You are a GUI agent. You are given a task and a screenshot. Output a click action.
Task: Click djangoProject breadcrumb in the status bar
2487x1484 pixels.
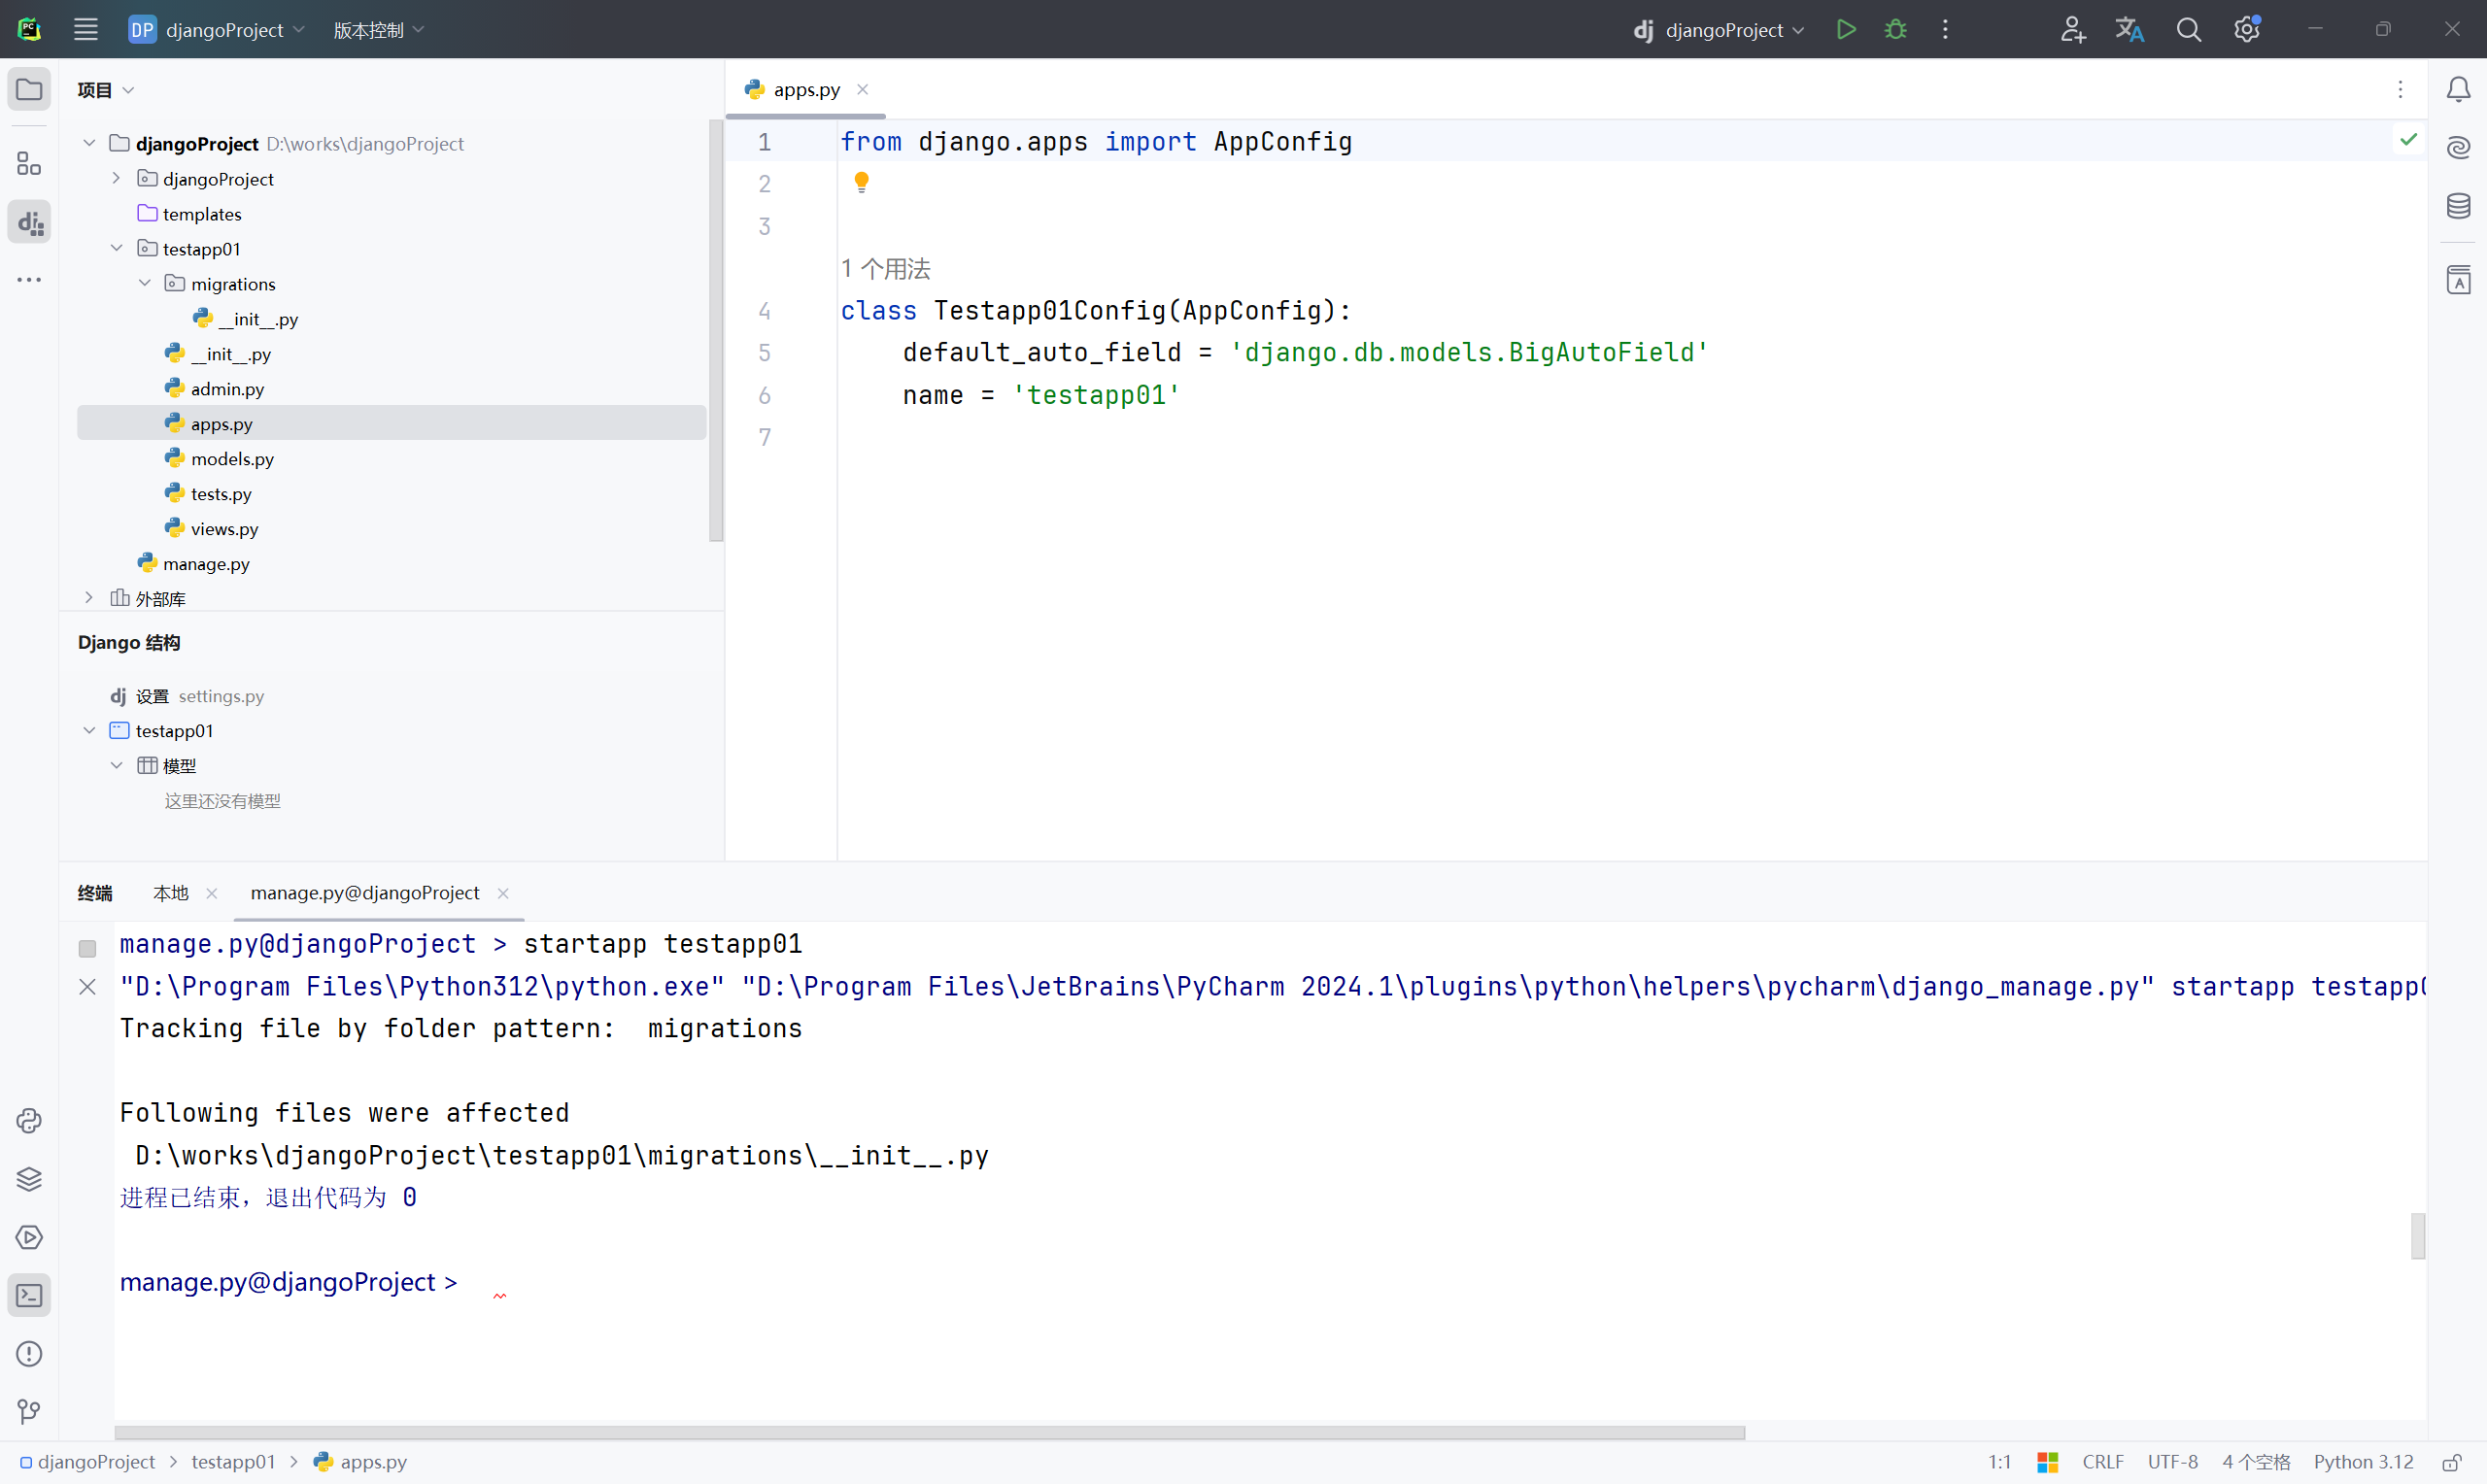tap(88, 1462)
